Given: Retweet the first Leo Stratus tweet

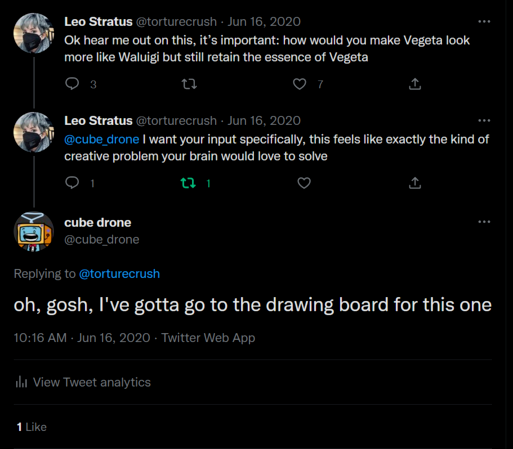Looking at the screenshot, I should tap(189, 84).
